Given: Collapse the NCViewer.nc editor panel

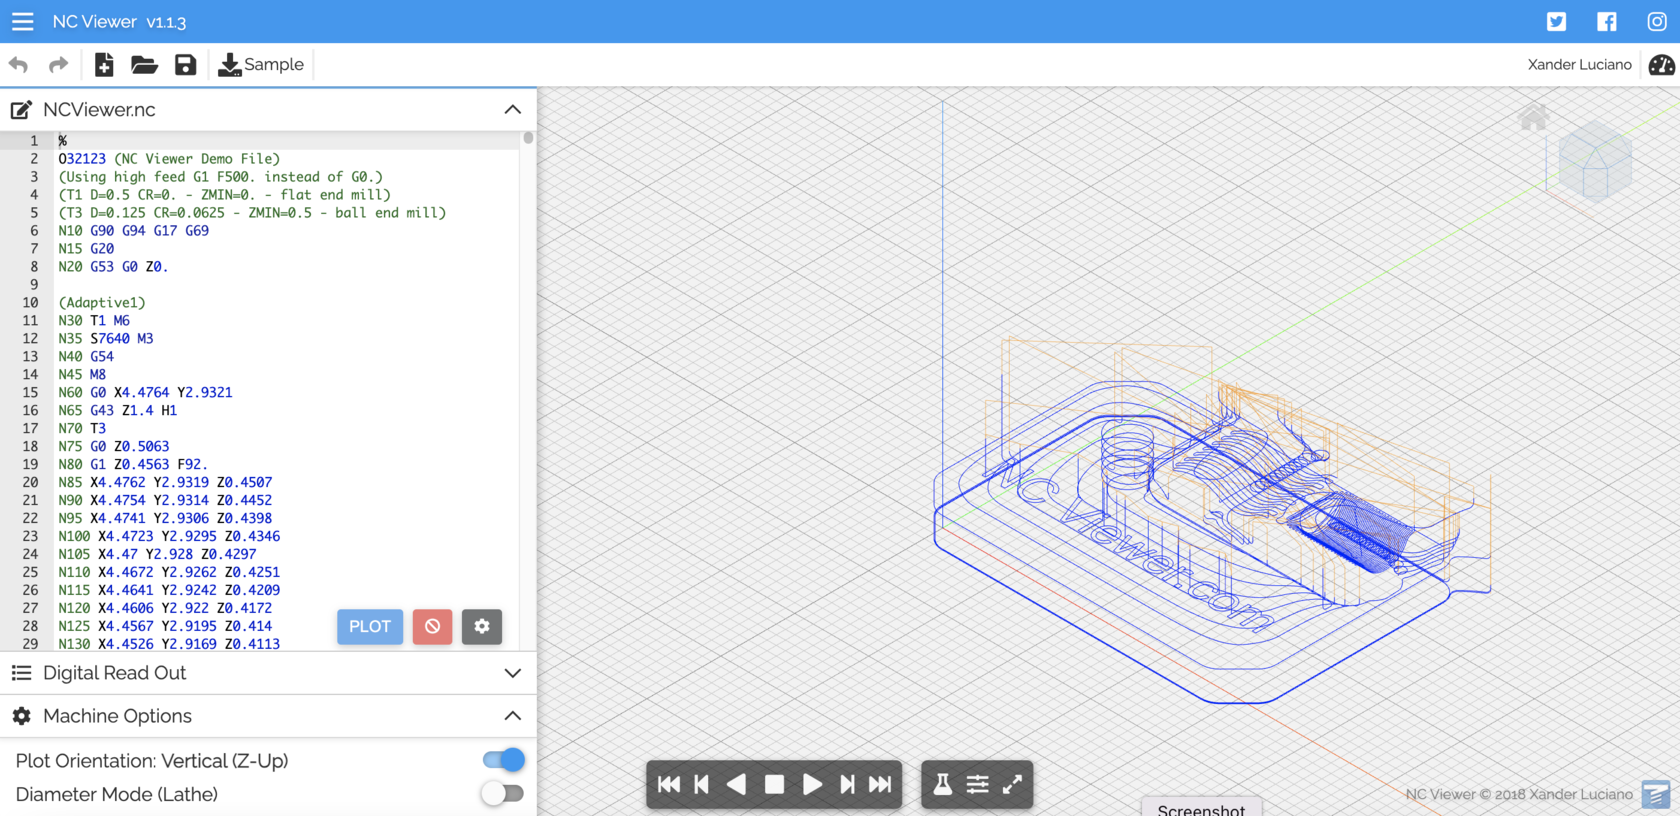Looking at the screenshot, I should pos(512,110).
